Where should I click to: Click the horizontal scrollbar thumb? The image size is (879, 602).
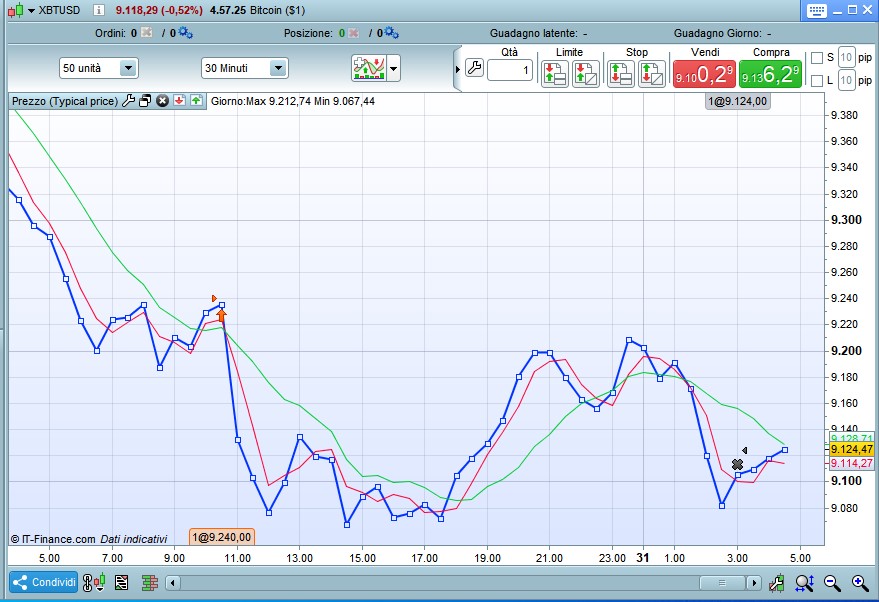tap(723, 583)
